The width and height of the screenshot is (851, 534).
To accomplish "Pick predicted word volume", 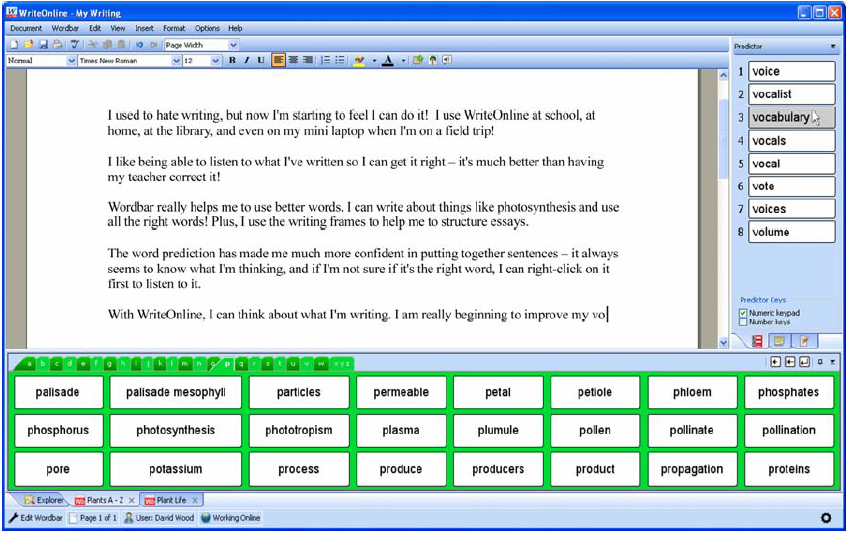I will [791, 232].
